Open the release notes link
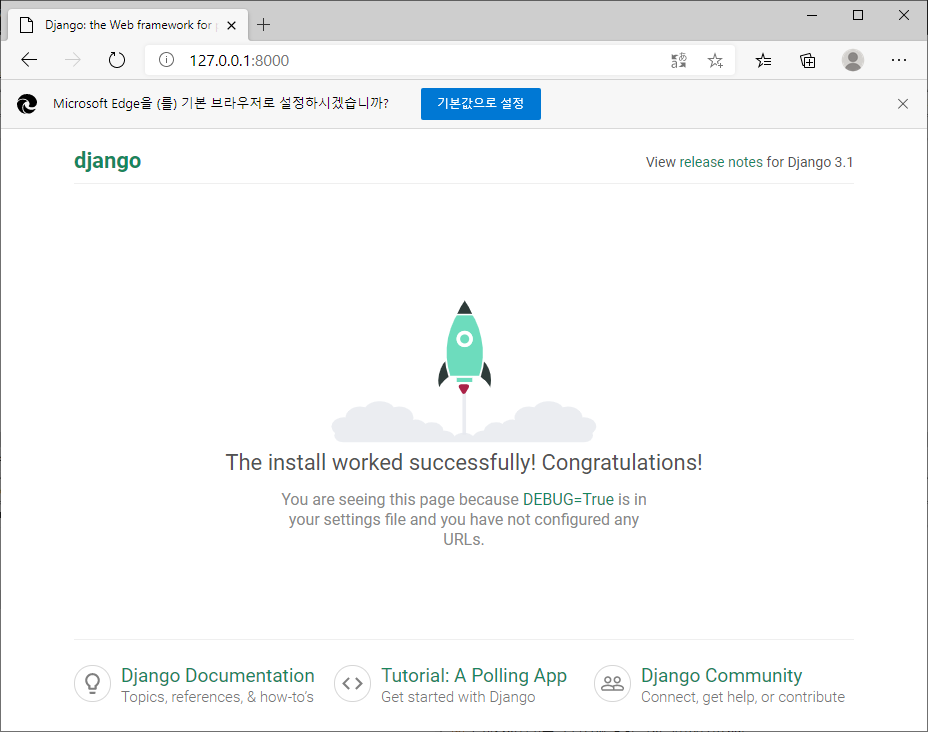 [x=721, y=162]
